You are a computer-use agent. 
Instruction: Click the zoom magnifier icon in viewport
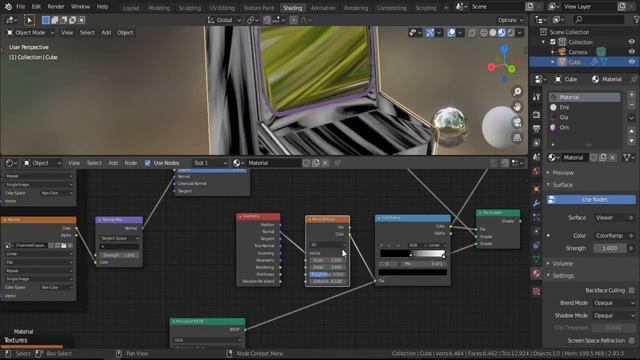point(517,91)
